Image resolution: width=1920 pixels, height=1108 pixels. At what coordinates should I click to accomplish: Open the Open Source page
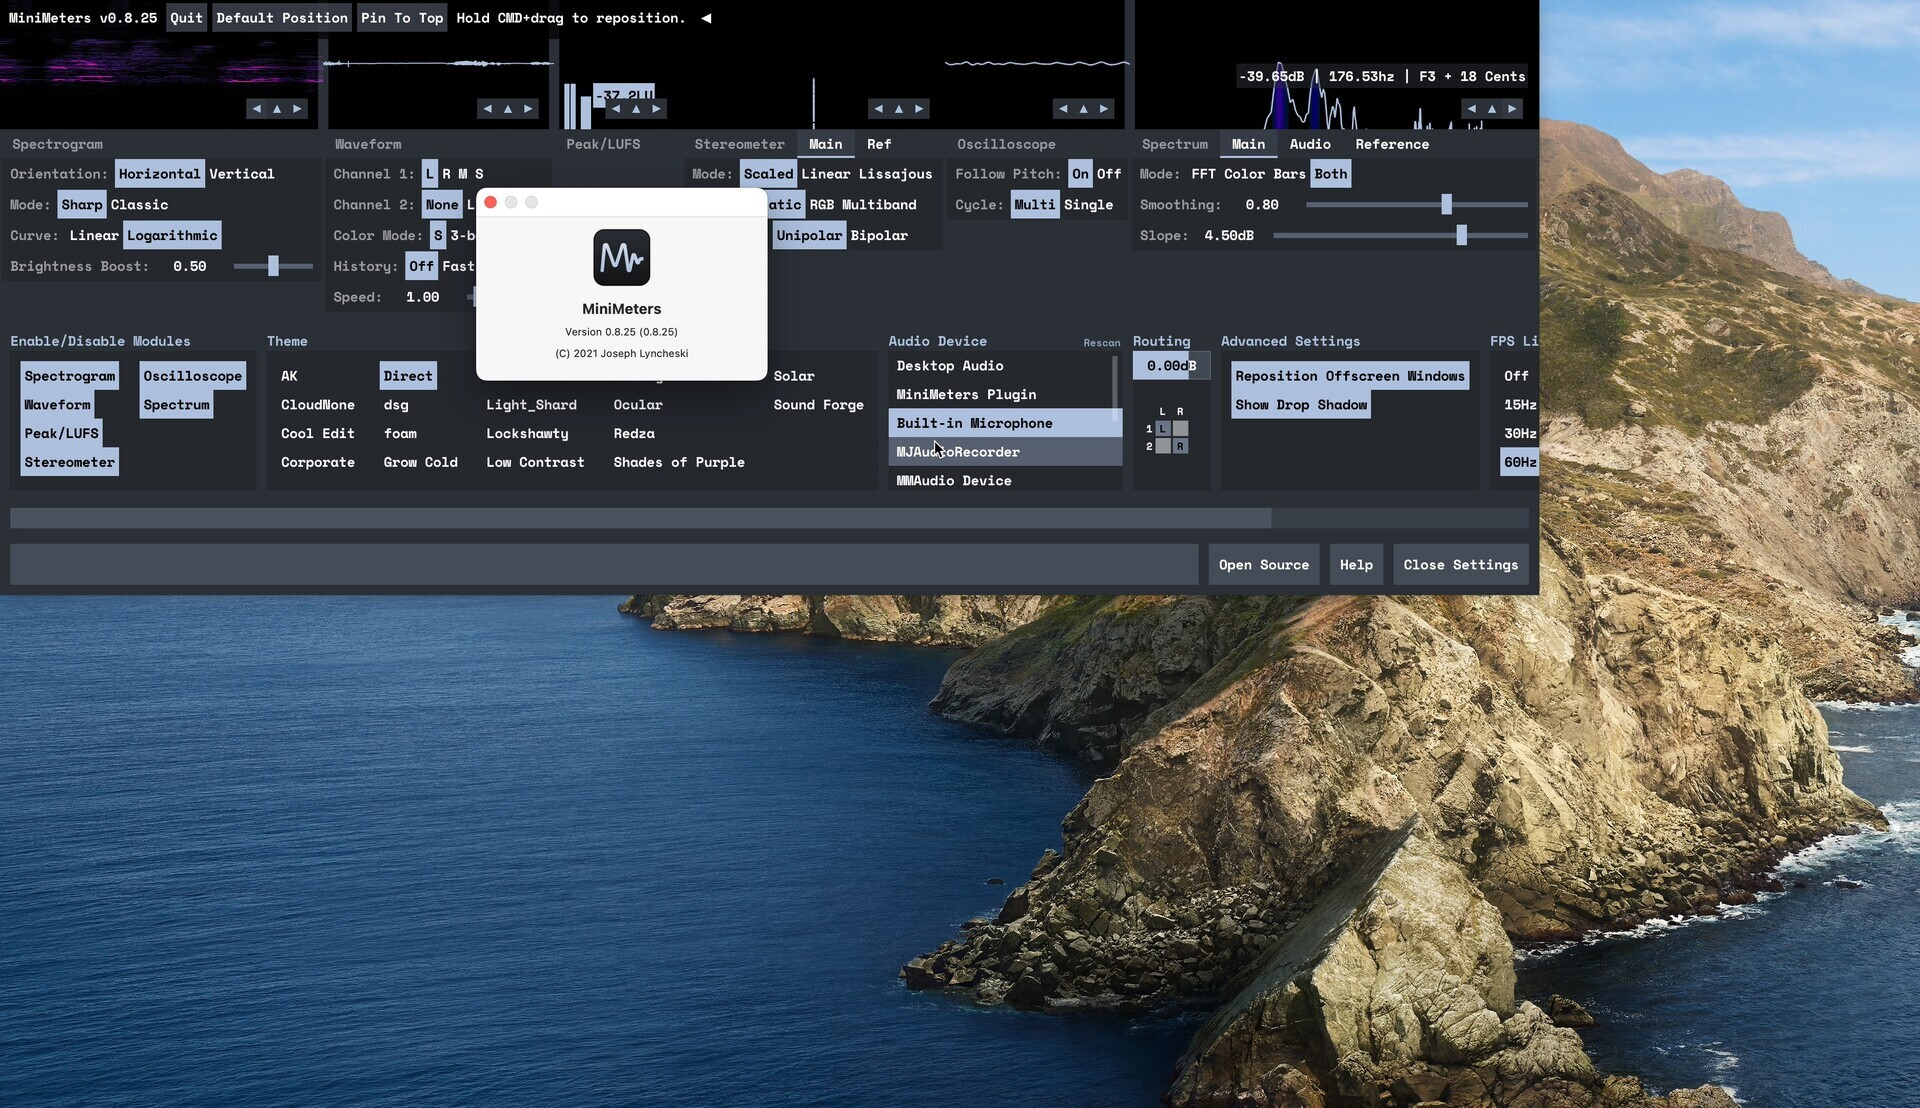click(1263, 565)
